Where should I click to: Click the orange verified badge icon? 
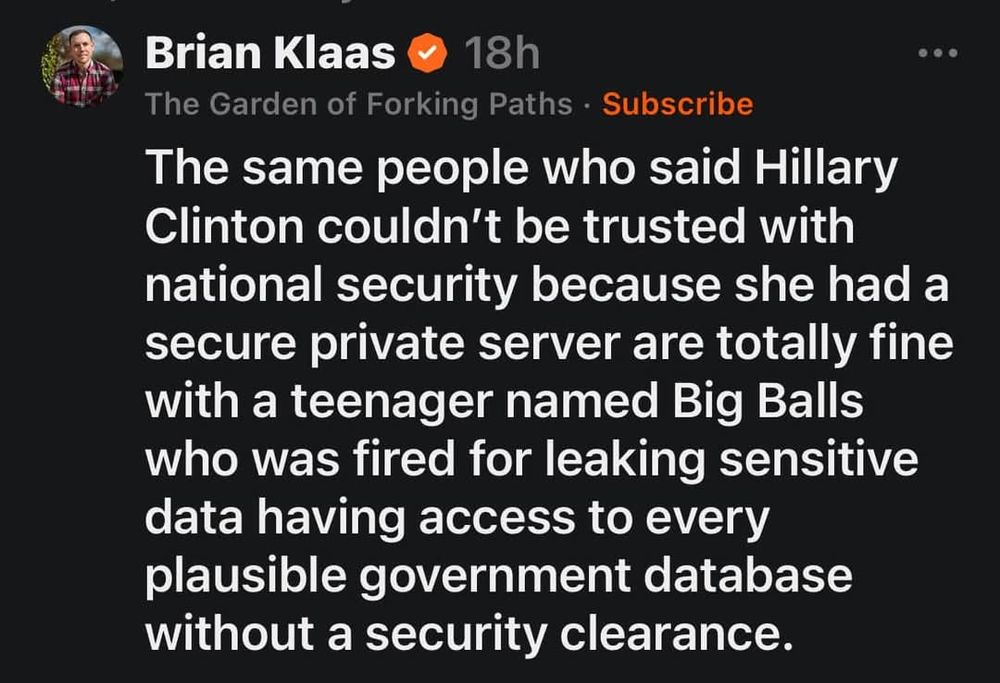(427, 54)
